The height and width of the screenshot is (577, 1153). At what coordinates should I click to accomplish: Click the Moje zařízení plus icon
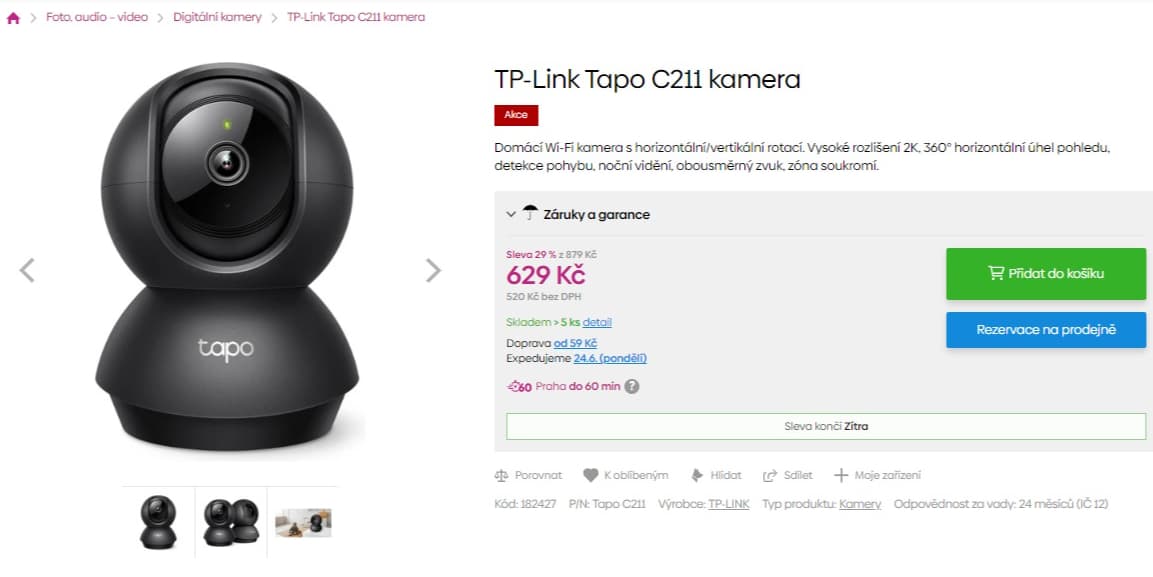click(x=841, y=475)
